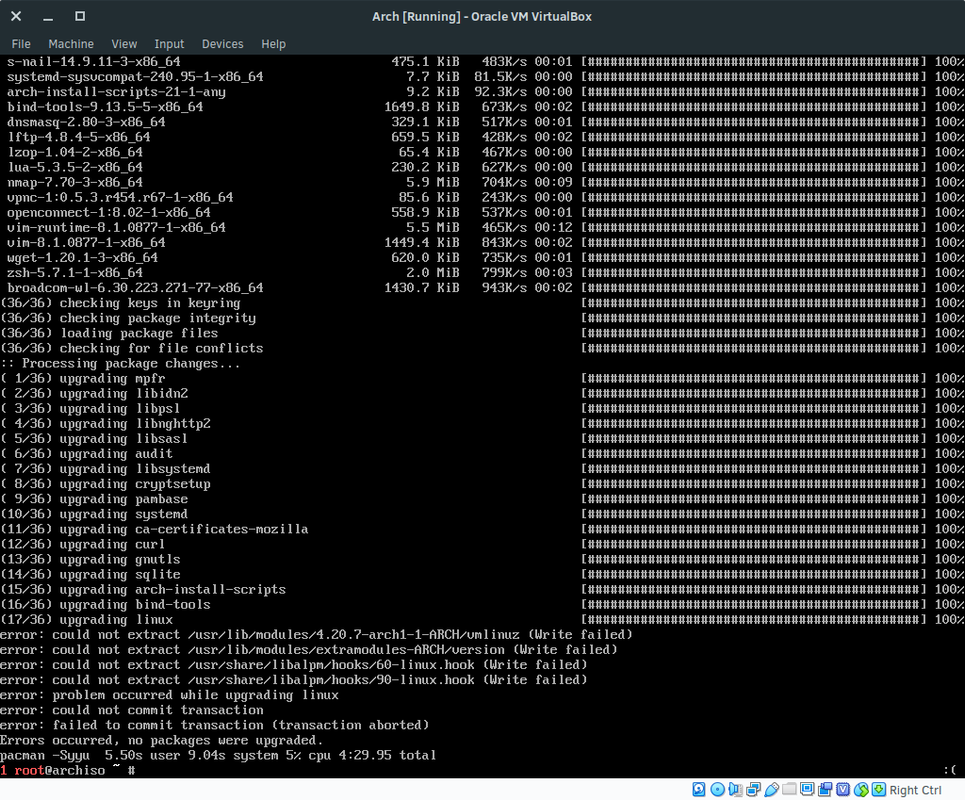The width and height of the screenshot is (965, 800).
Task: Open the USB devices status icon
Action: click(x=772, y=790)
